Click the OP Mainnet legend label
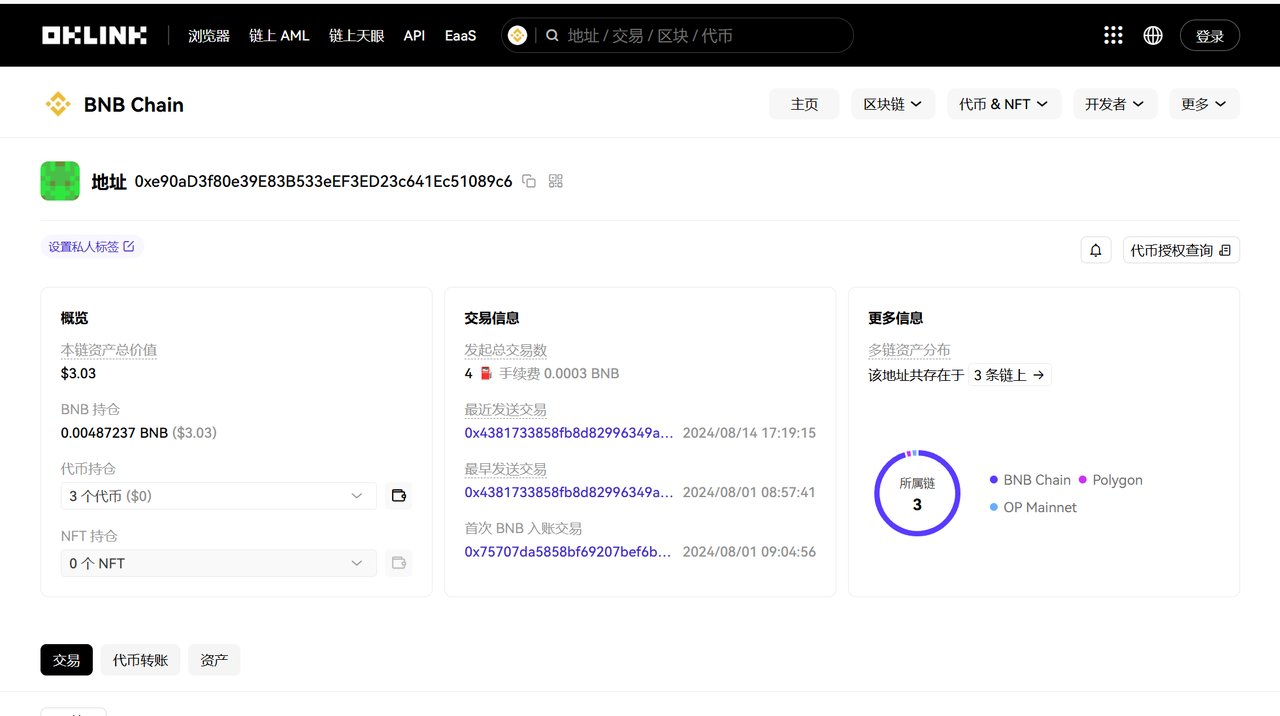The height and width of the screenshot is (716, 1280). (1040, 507)
